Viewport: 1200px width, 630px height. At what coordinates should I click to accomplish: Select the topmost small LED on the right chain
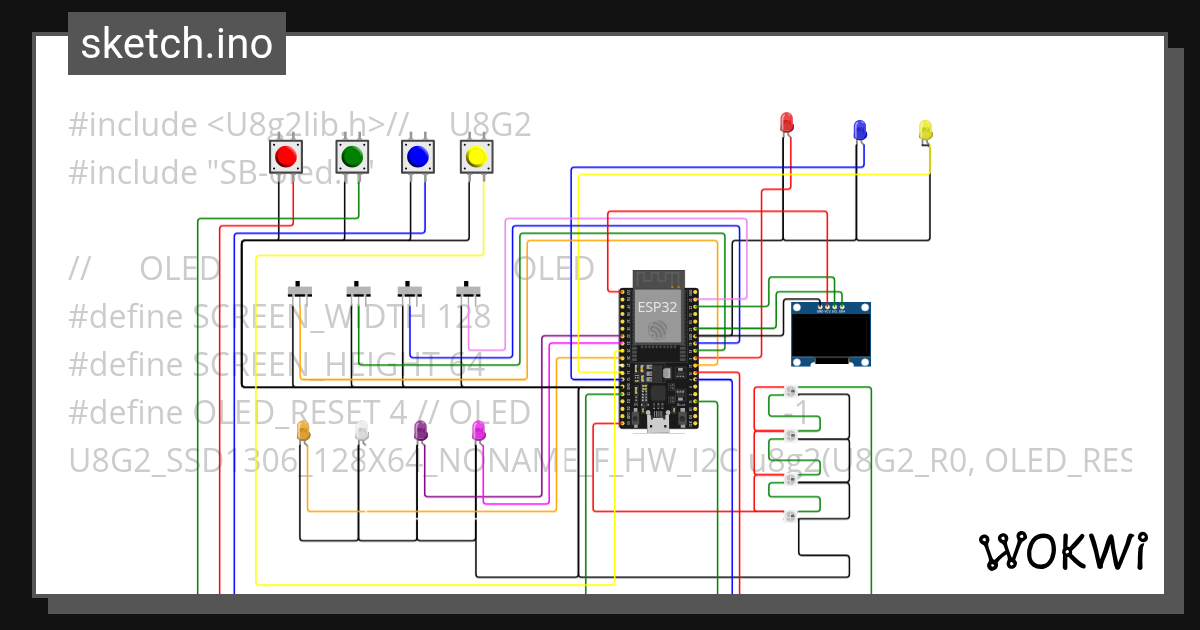point(789,390)
